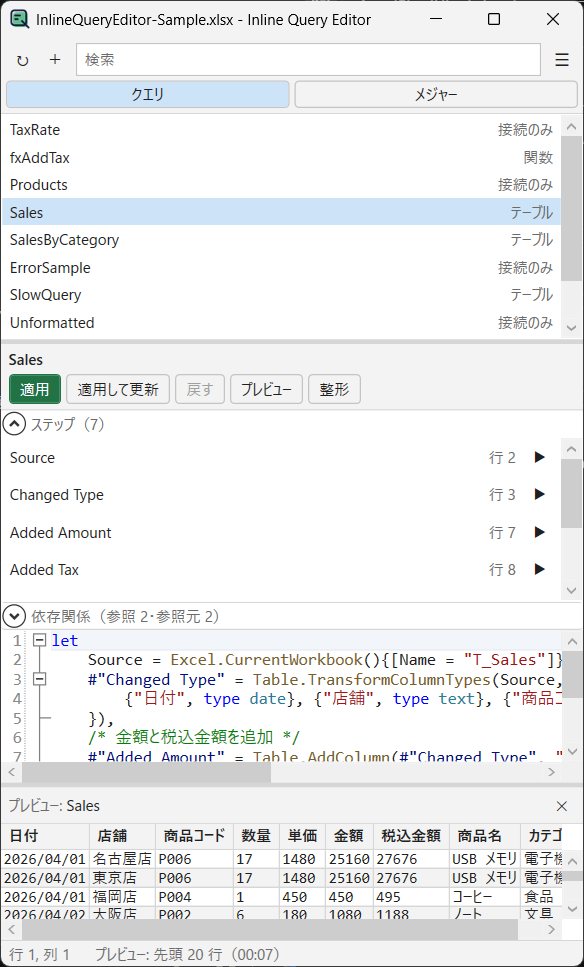Viewport: 584px width, 967px height.
Task: Click the 福岡店 cell in preview
Action: click(x=123, y=897)
